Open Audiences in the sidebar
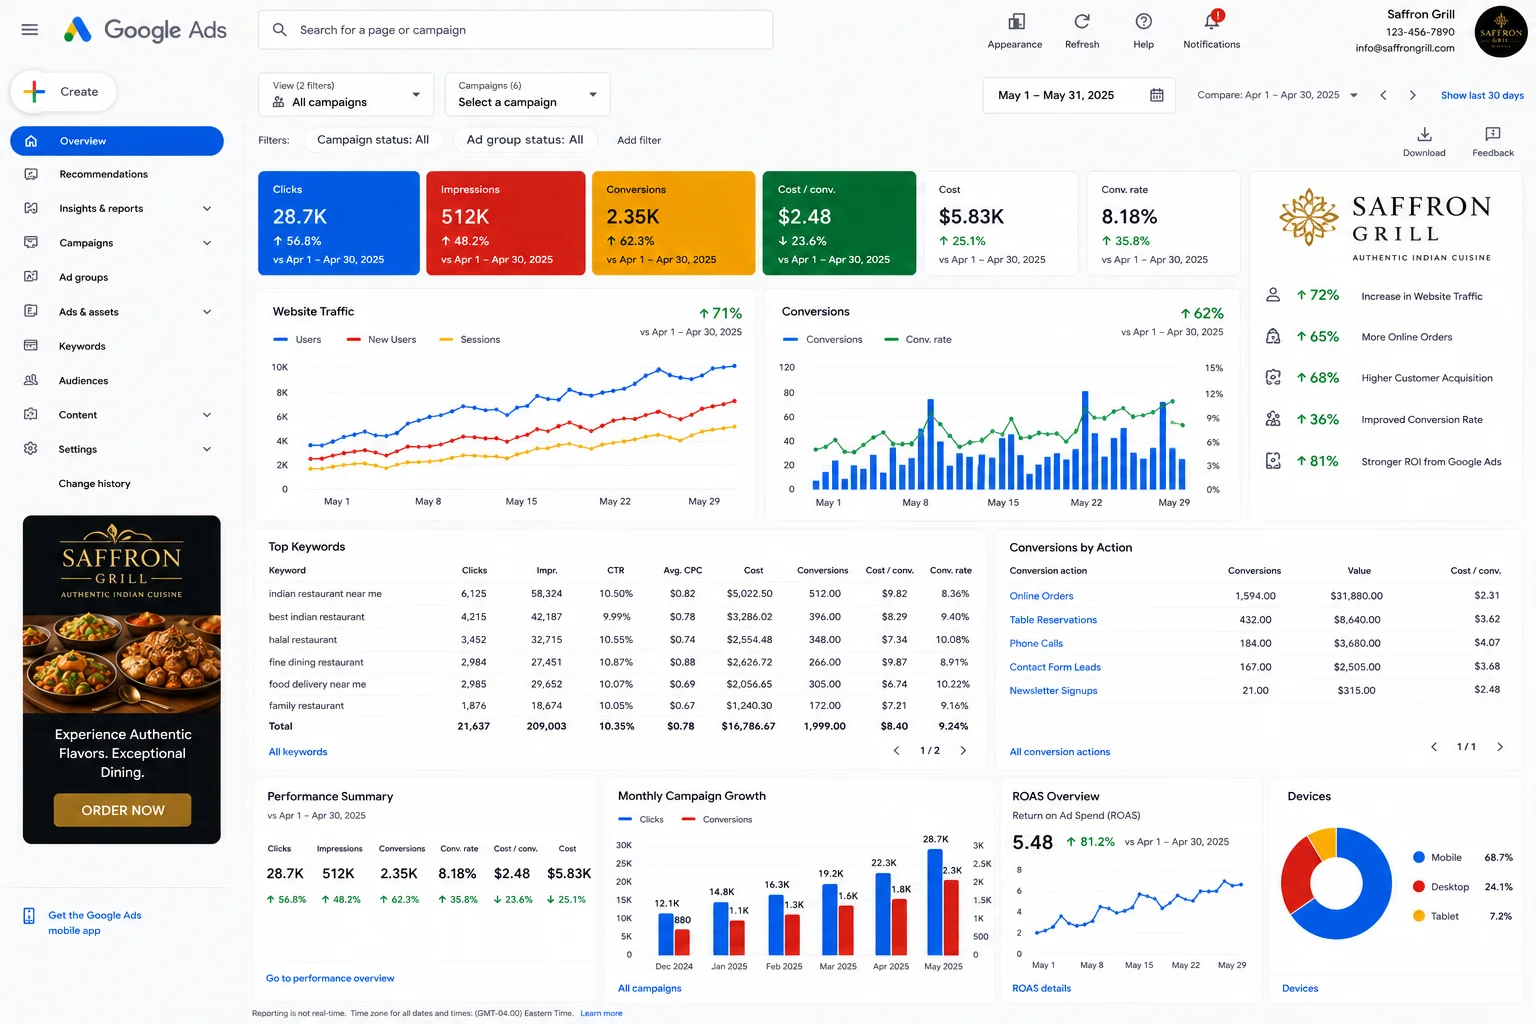The image size is (1536, 1024). click(83, 381)
